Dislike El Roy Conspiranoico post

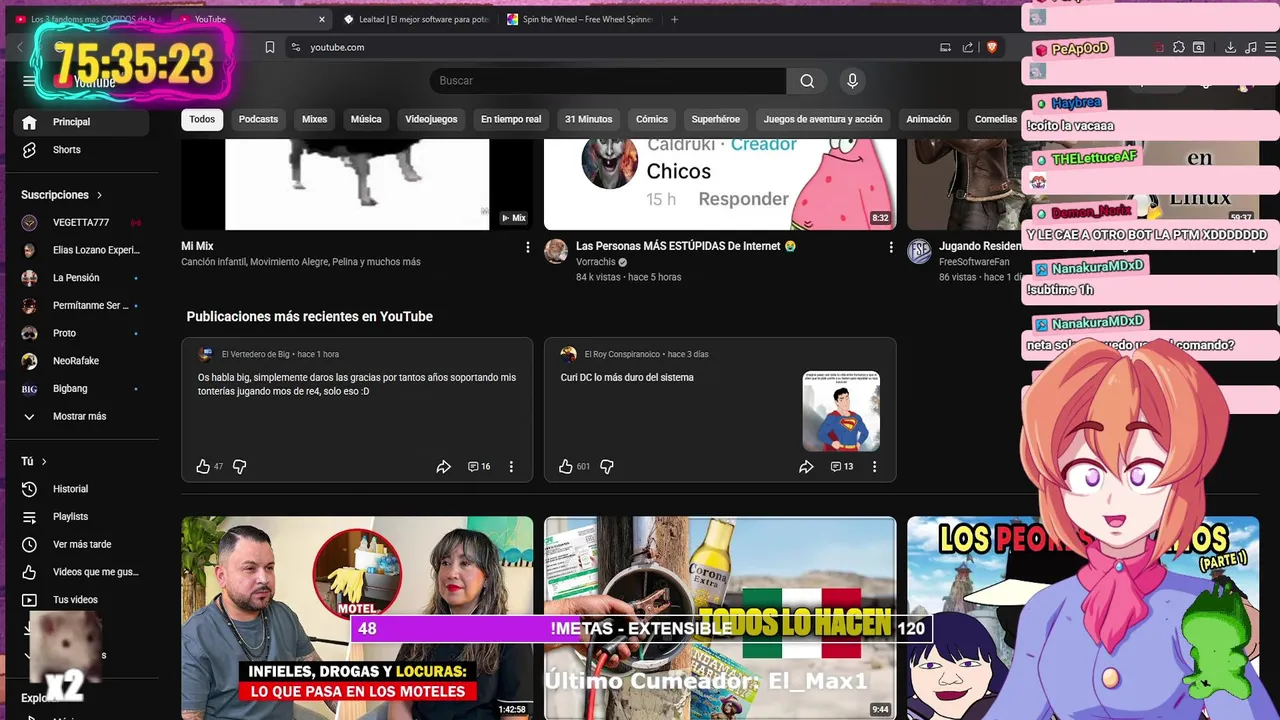(607, 467)
